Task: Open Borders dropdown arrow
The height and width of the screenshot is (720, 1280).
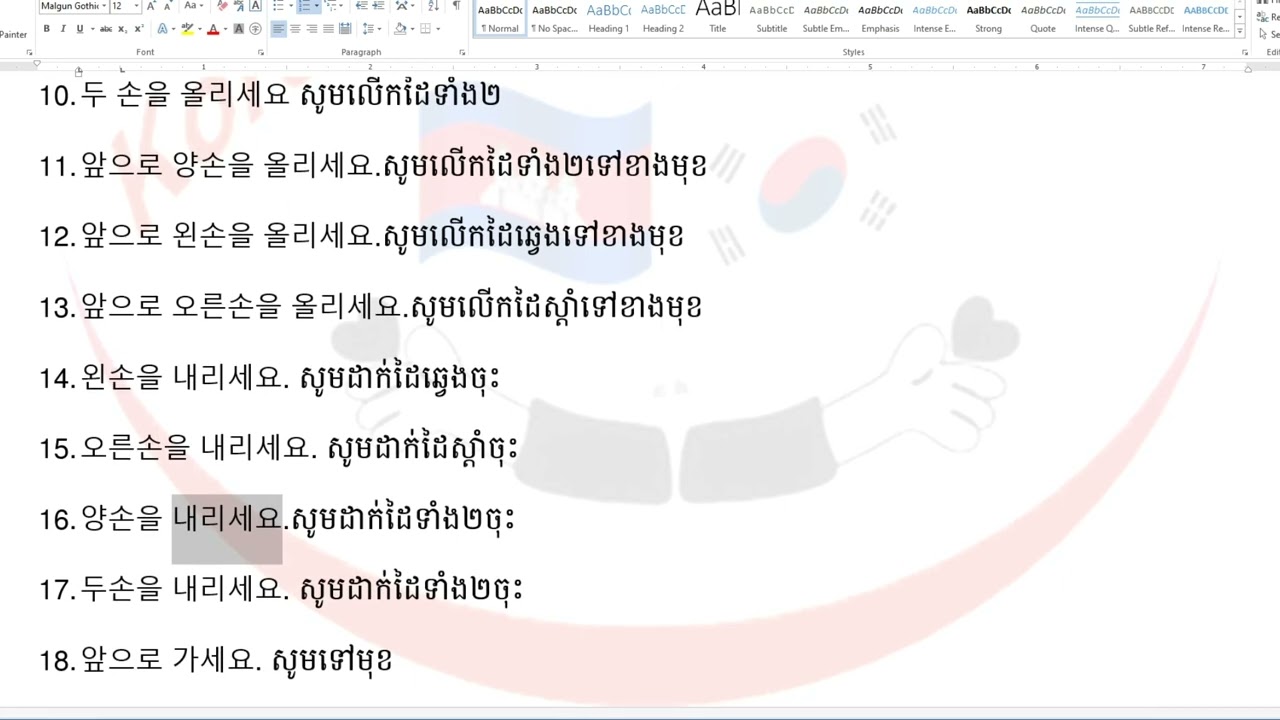Action: pyautogui.click(x=438, y=29)
